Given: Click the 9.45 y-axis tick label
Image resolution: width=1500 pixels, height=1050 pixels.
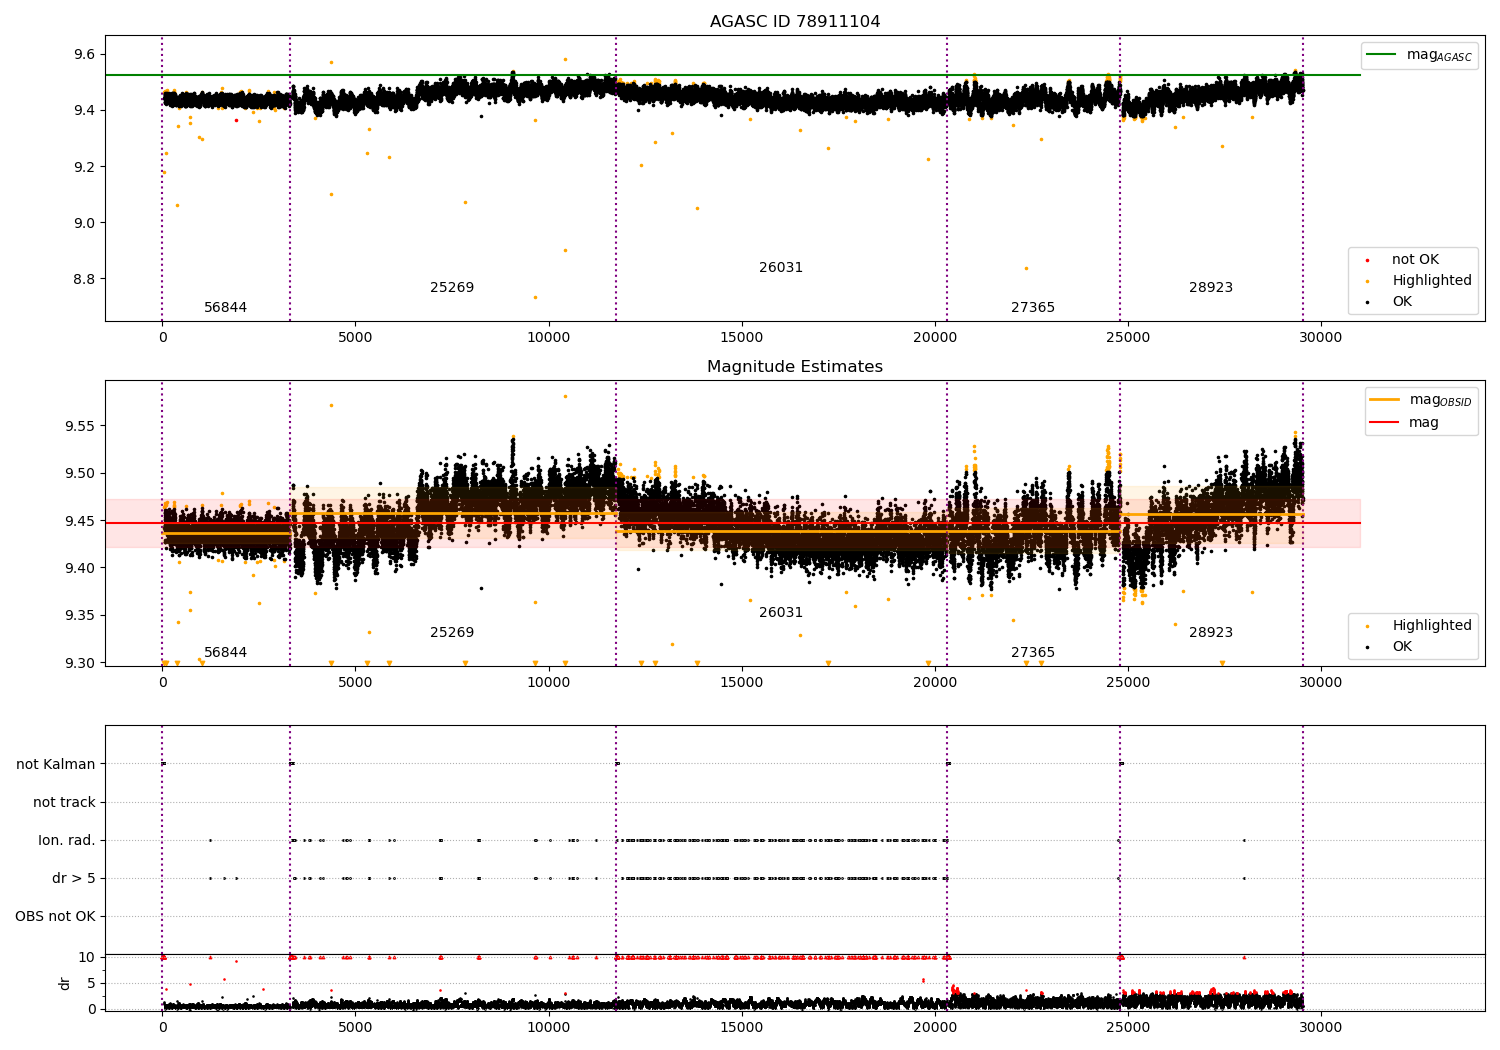Looking at the screenshot, I should pos(80,521).
